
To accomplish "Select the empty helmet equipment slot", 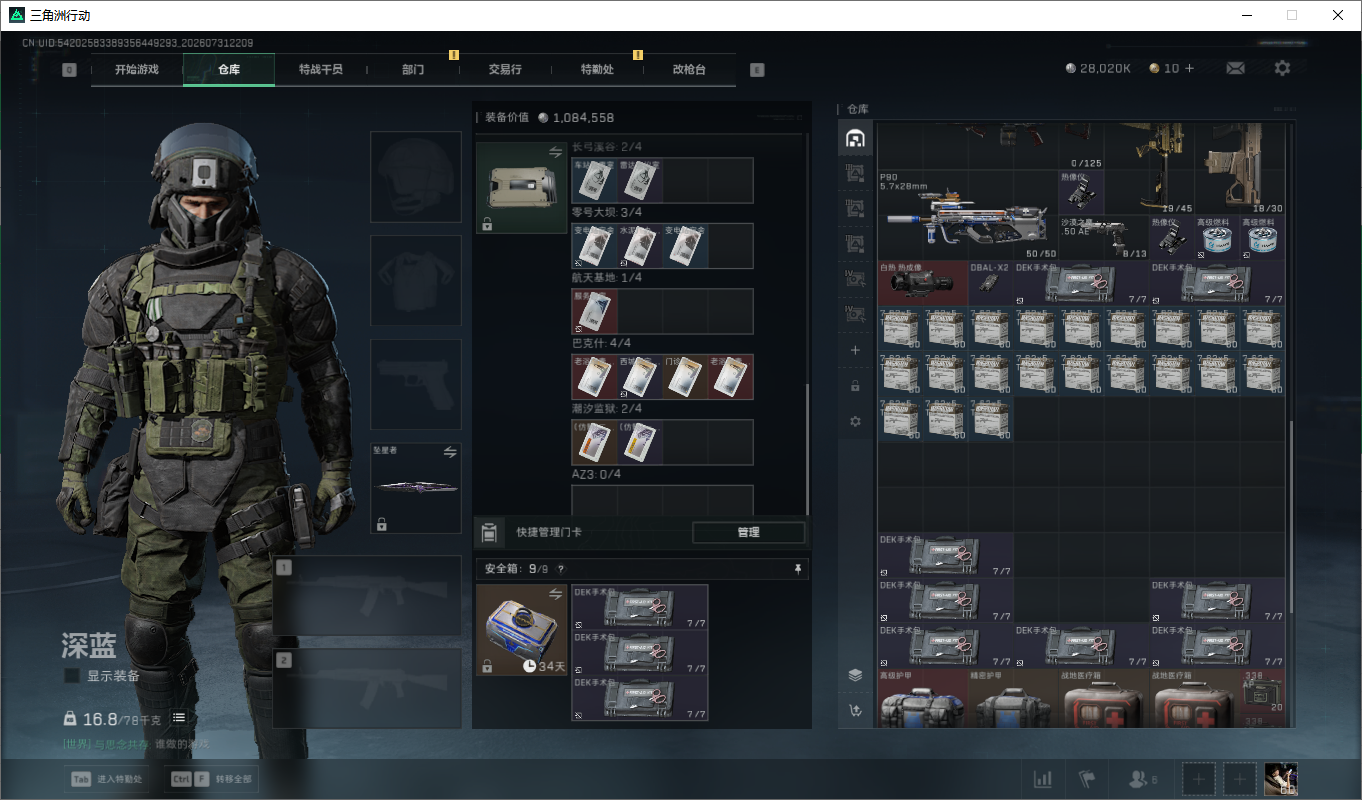I will pos(416,177).
